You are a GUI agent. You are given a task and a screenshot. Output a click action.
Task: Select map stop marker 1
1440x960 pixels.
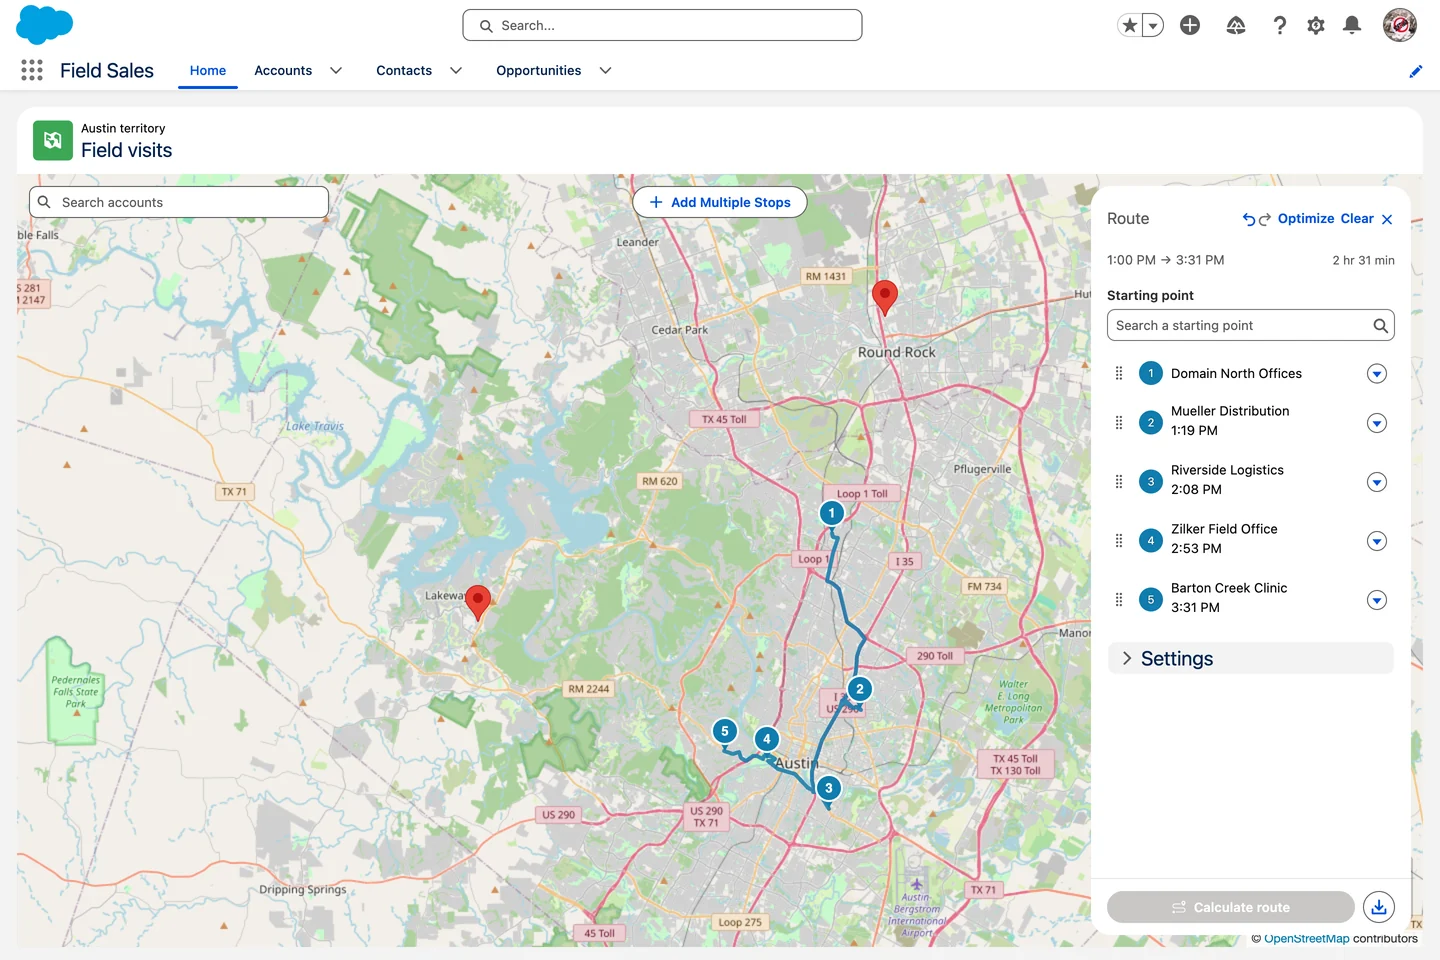[x=832, y=513]
